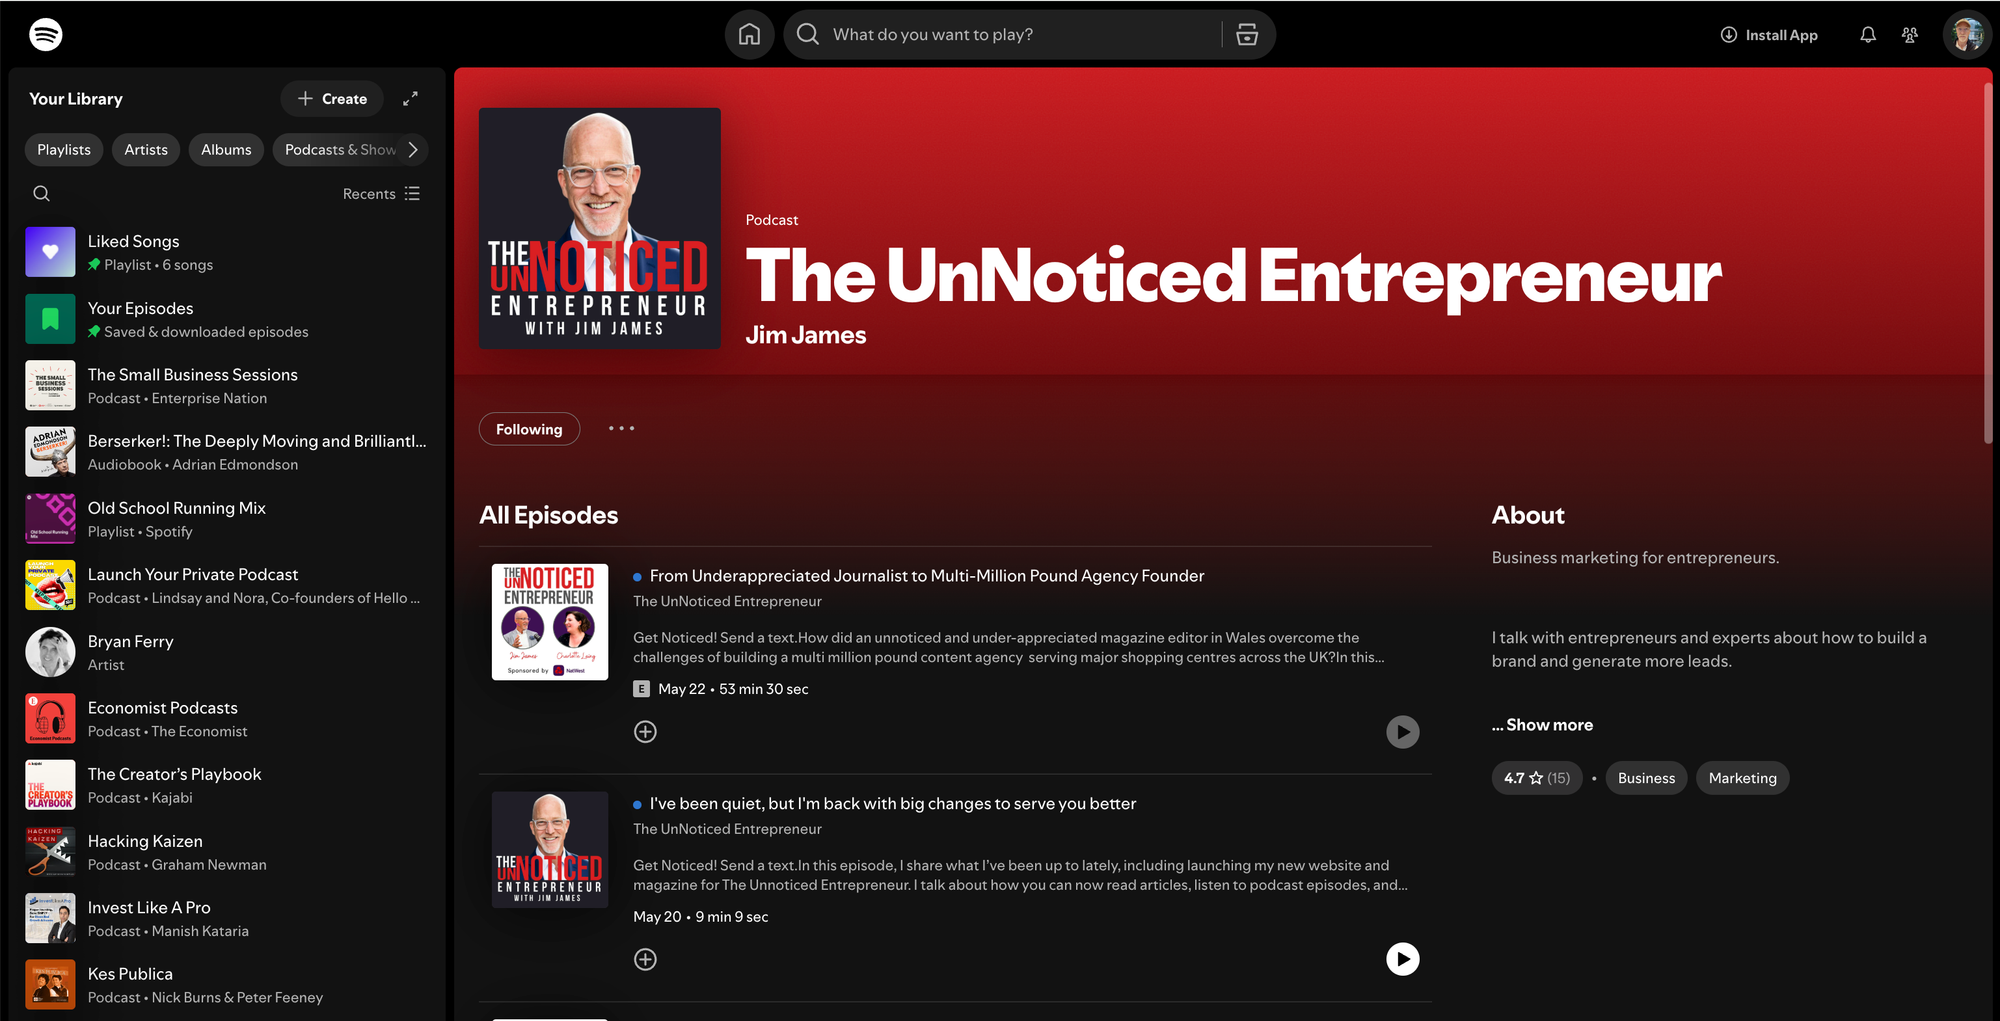Image resolution: width=2000 pixels, height=1021 pixels.
Task: Filter library by Albums
Action: tap(226, 150)
